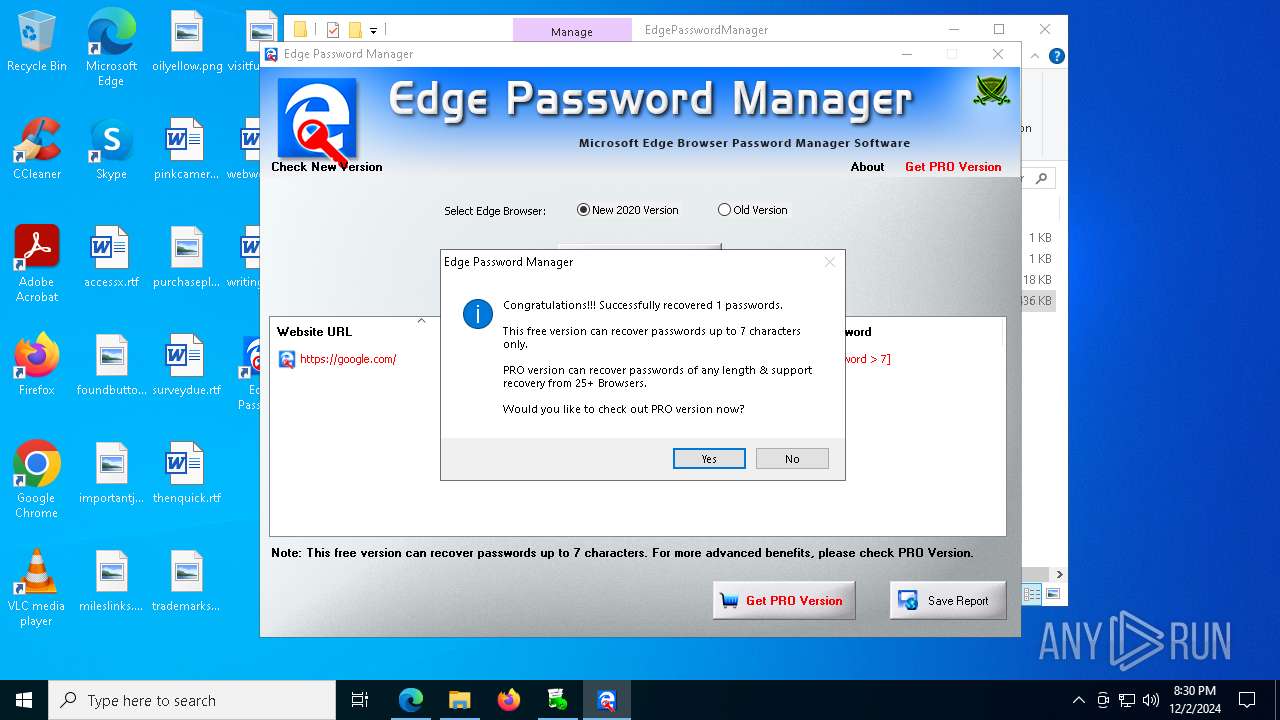Select the New 2020 Version radio button
1280x720 pixels.
pos(584,210)
